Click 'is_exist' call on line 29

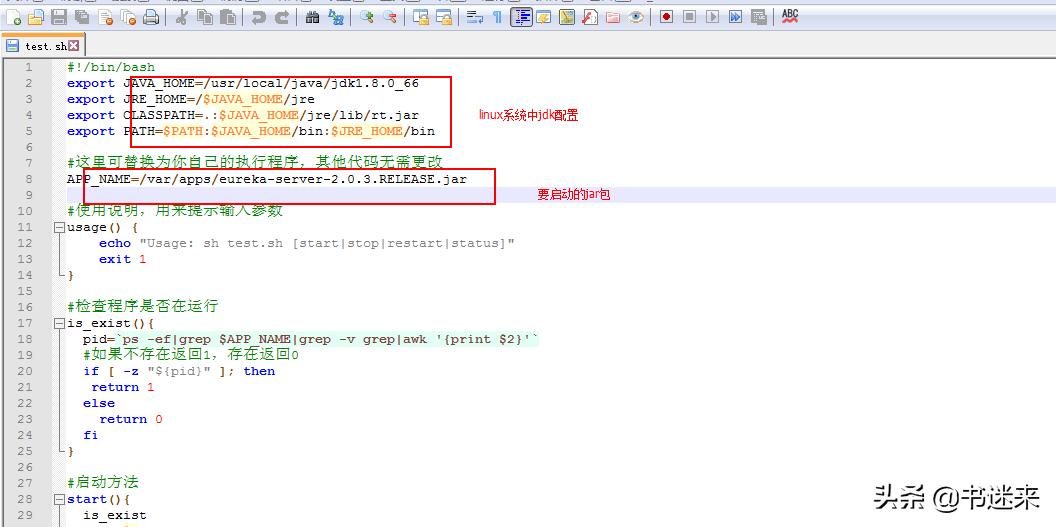(114, 516)
